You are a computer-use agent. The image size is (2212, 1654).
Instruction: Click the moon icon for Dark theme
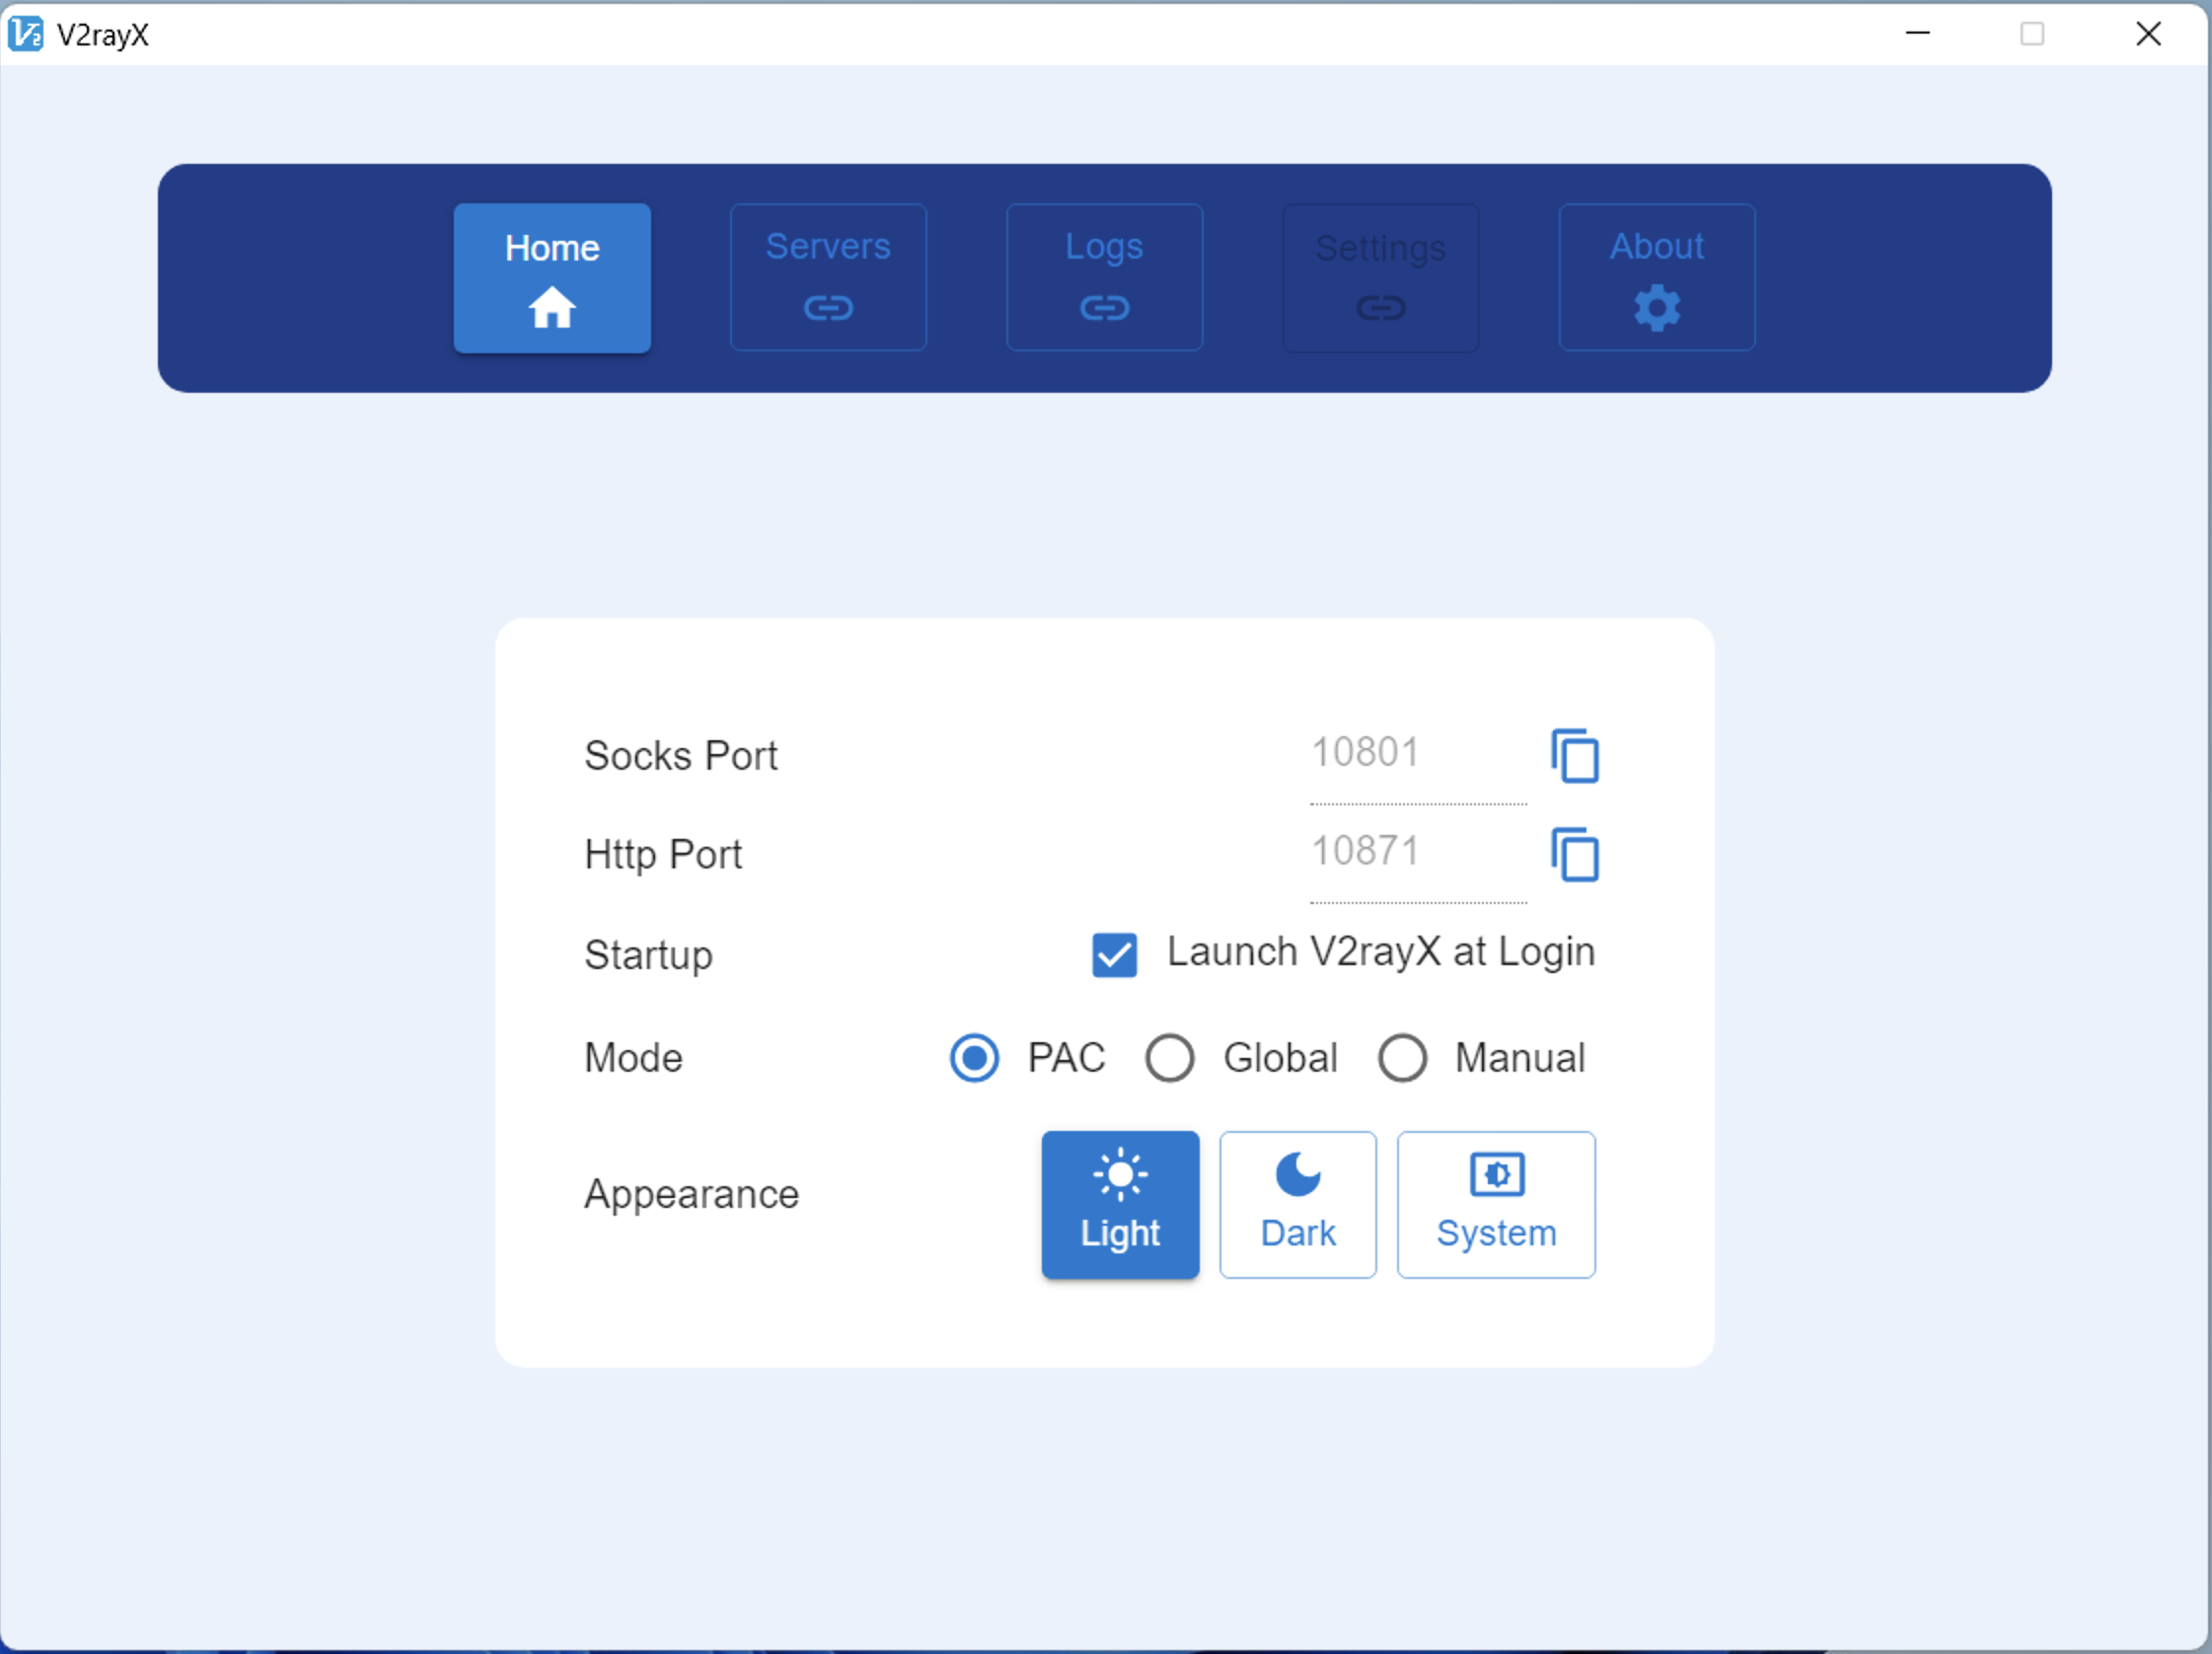(1298, 1174)
